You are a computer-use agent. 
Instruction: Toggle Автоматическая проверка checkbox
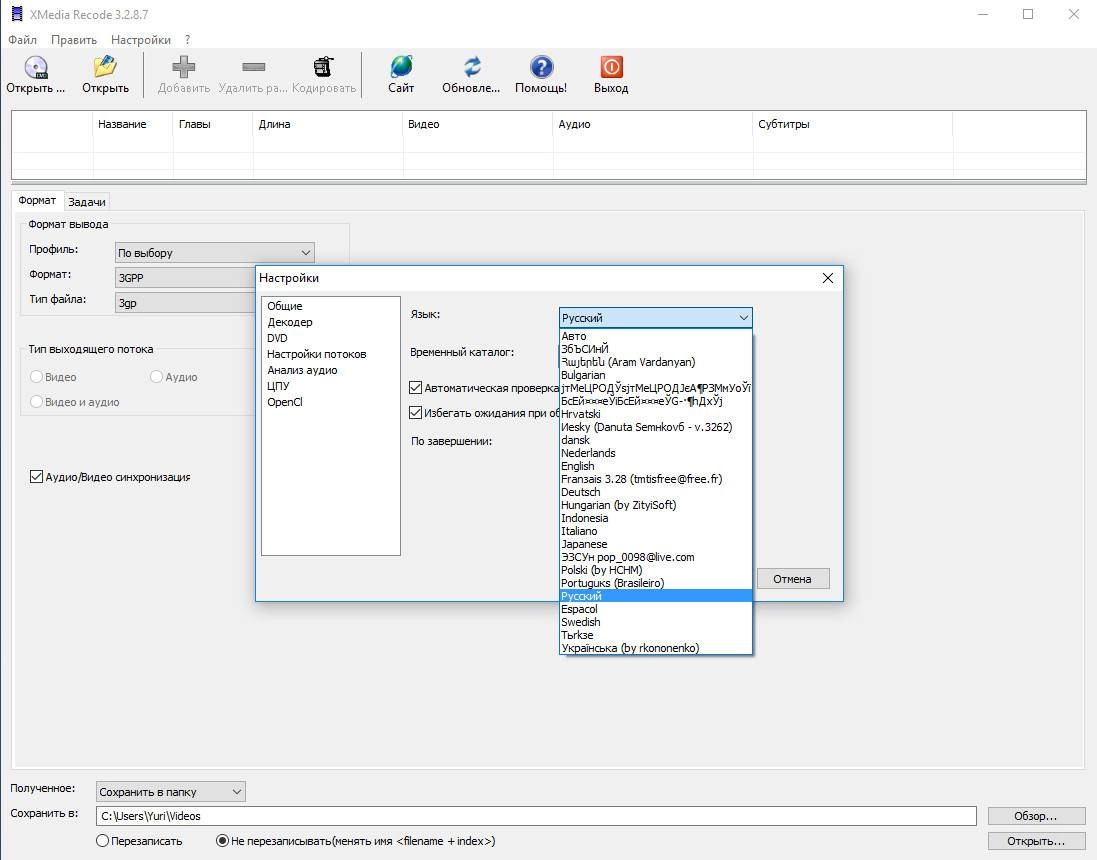[416, 388]
